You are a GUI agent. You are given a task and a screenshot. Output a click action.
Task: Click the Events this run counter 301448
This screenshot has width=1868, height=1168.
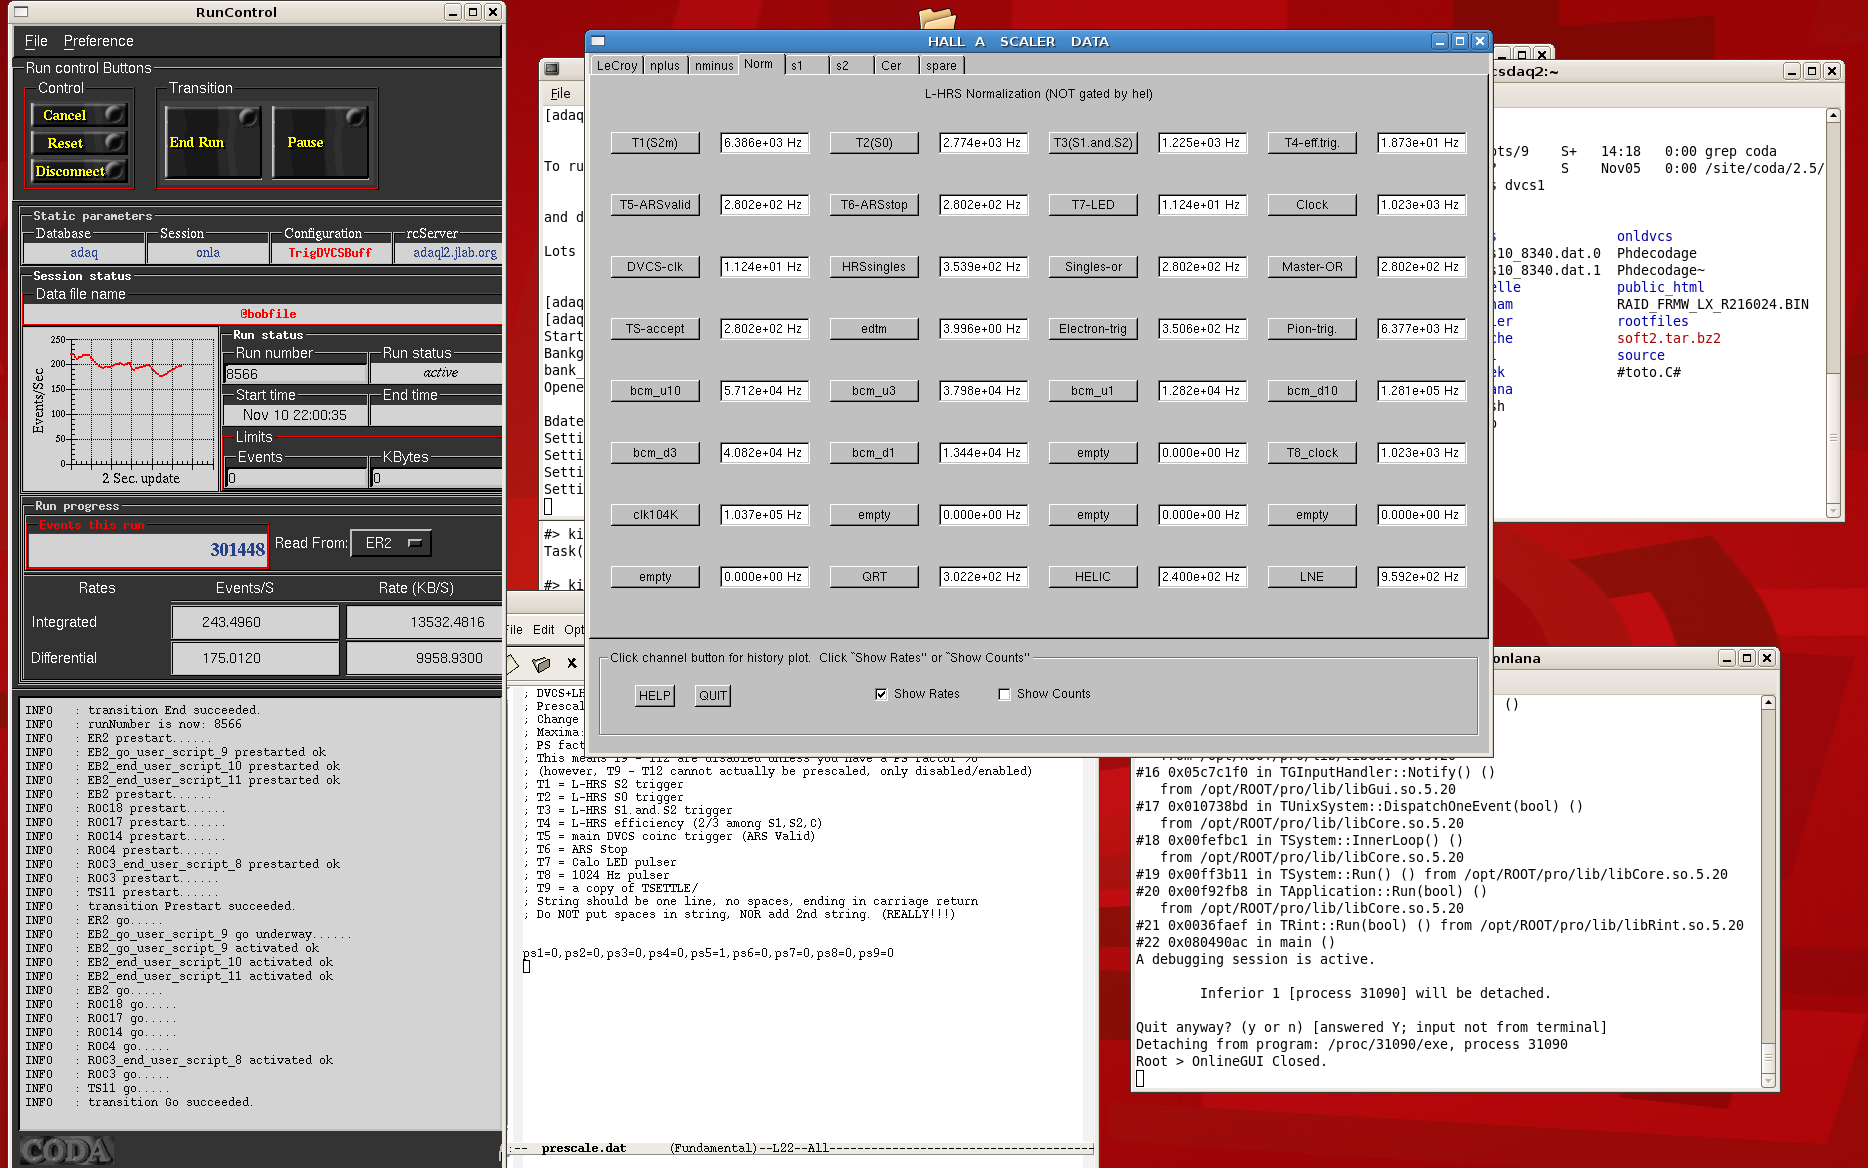click(x=147, y=549)
